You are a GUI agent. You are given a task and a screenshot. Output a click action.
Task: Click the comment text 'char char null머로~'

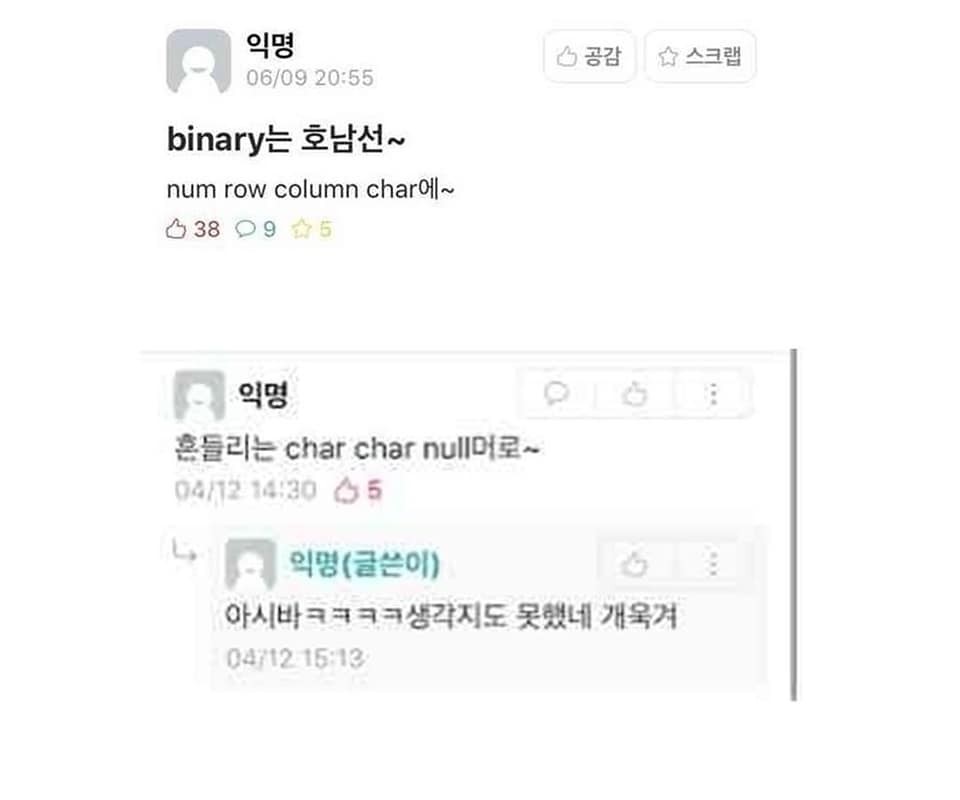[x=412, y=449]
